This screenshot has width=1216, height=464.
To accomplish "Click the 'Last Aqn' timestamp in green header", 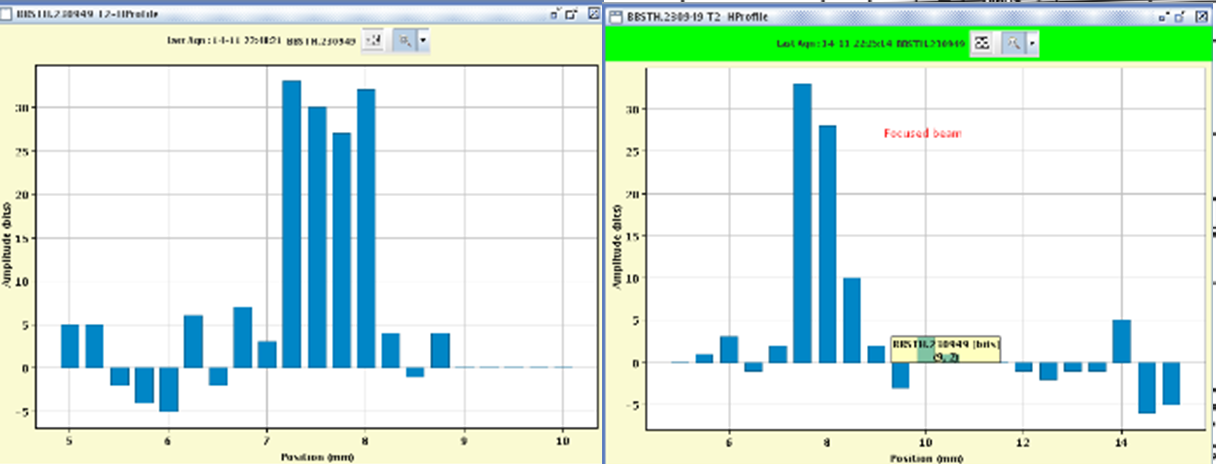I will 833,43.
